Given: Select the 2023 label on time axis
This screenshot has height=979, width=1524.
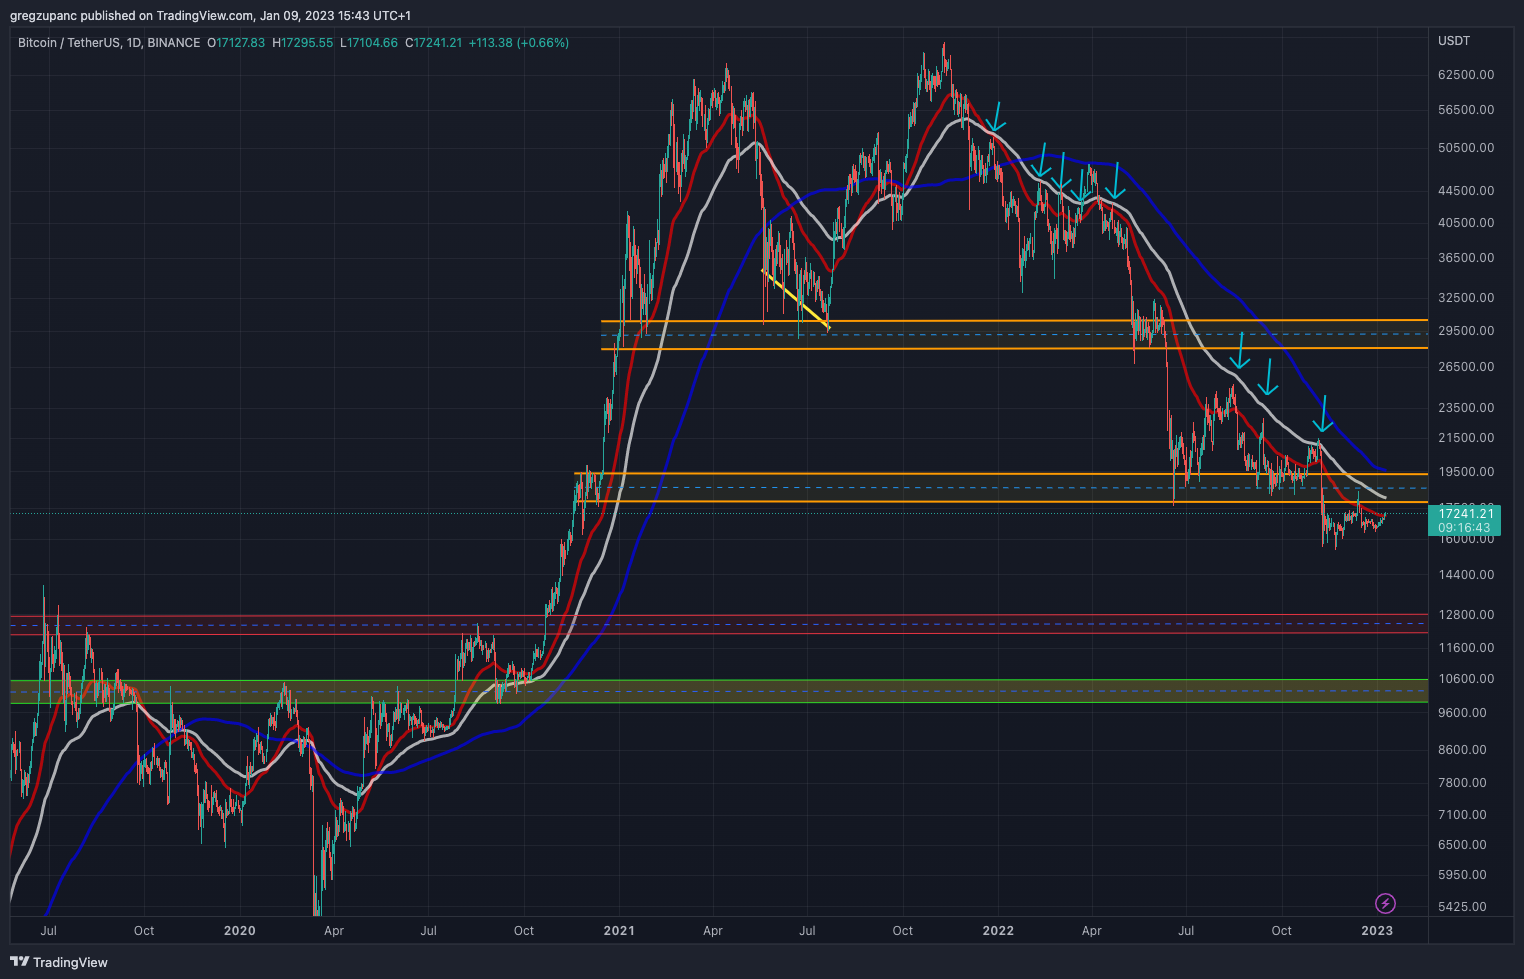Looking at the screenshot, I should (1377, 931).
